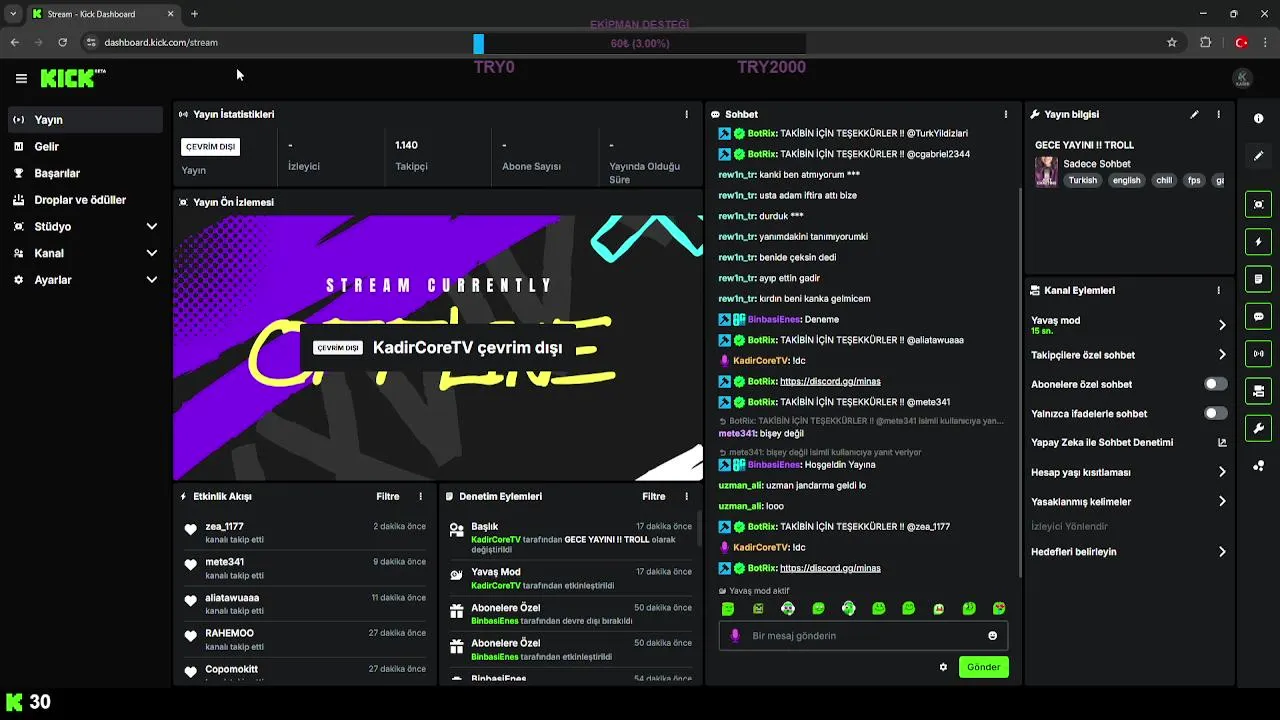The height and width of the screenshot is (720, 1280).
Task: Reload the page with browser refresh button
Action: (62, 42)
